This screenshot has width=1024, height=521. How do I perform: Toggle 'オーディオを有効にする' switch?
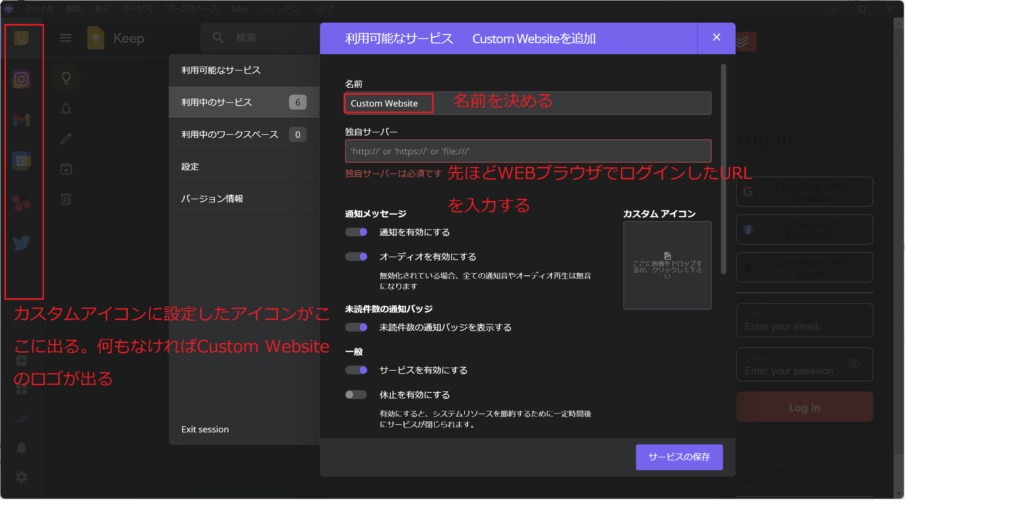(356, 257)
